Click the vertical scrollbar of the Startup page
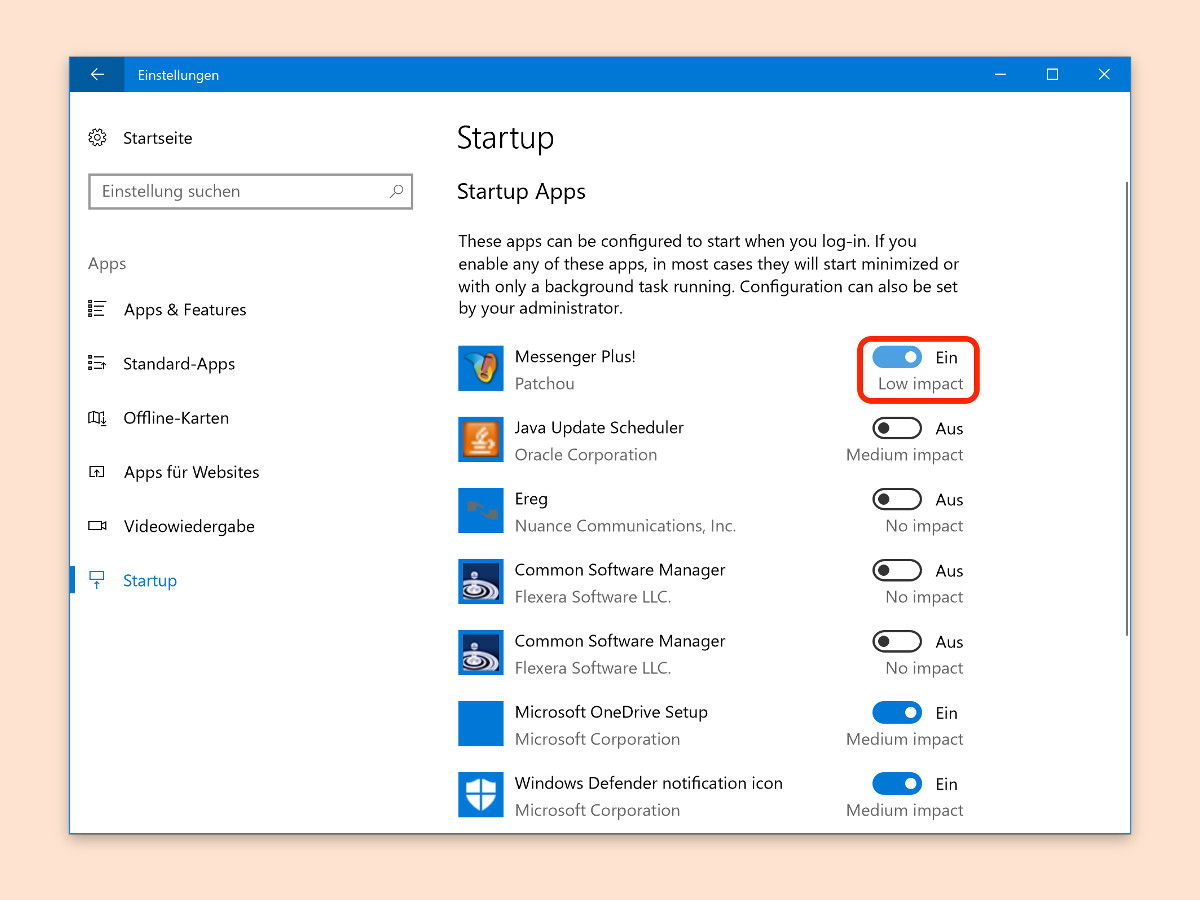 point(1126,408)
